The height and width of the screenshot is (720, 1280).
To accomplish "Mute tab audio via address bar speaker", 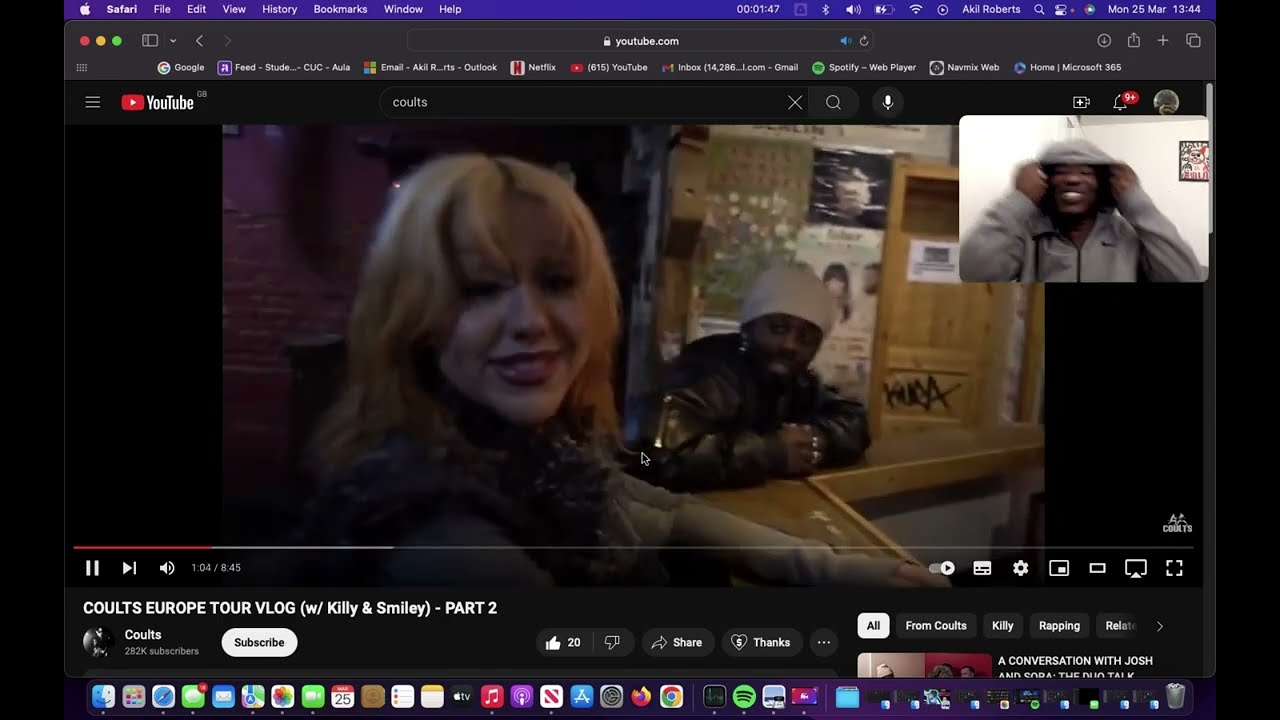I will tap(845, 41).
